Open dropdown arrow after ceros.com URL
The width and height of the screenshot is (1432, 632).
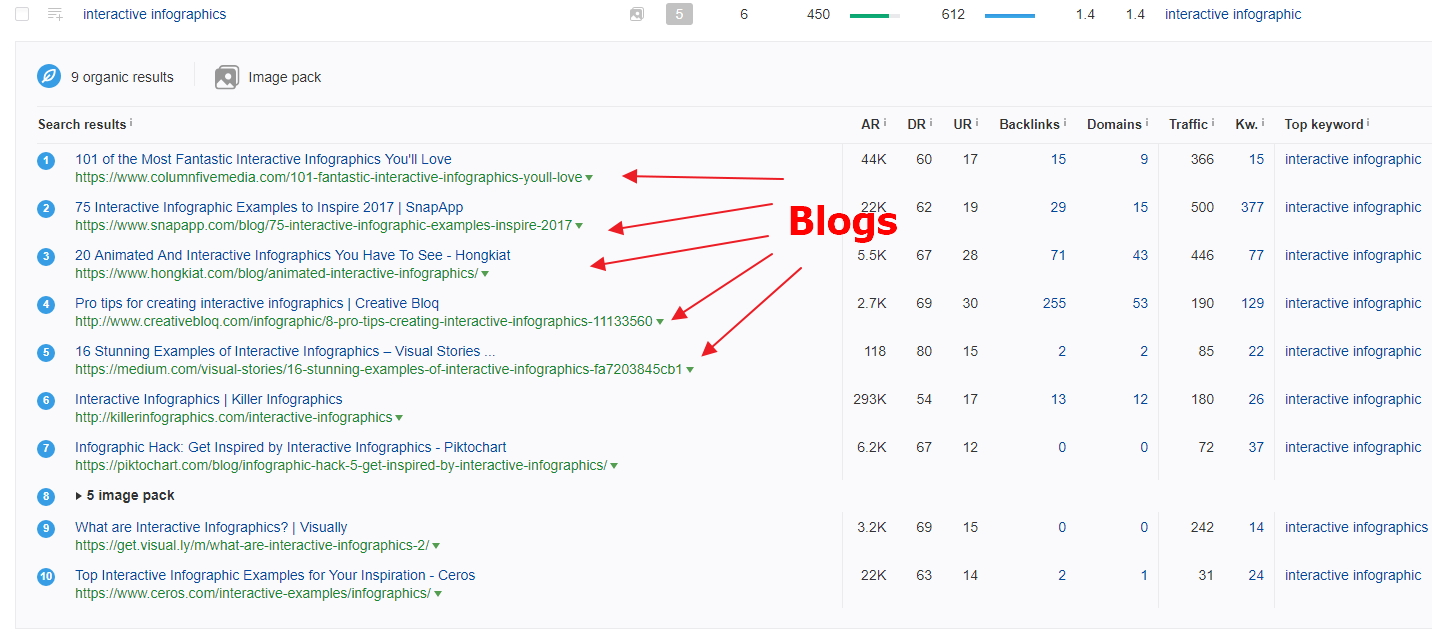[437, 594]
